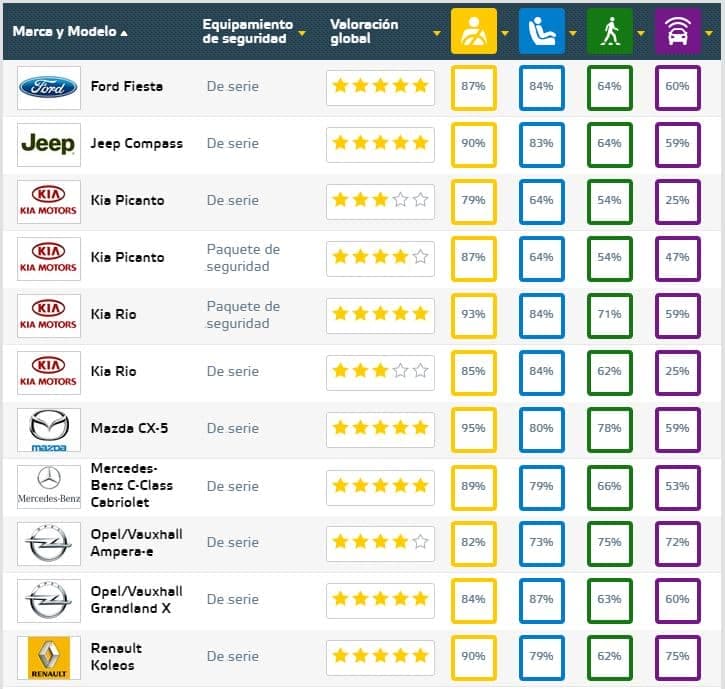Expand the Valoración global dropdown arrow
The height and width of the screenshot is (689, 725).
click(x=437, y=32)
